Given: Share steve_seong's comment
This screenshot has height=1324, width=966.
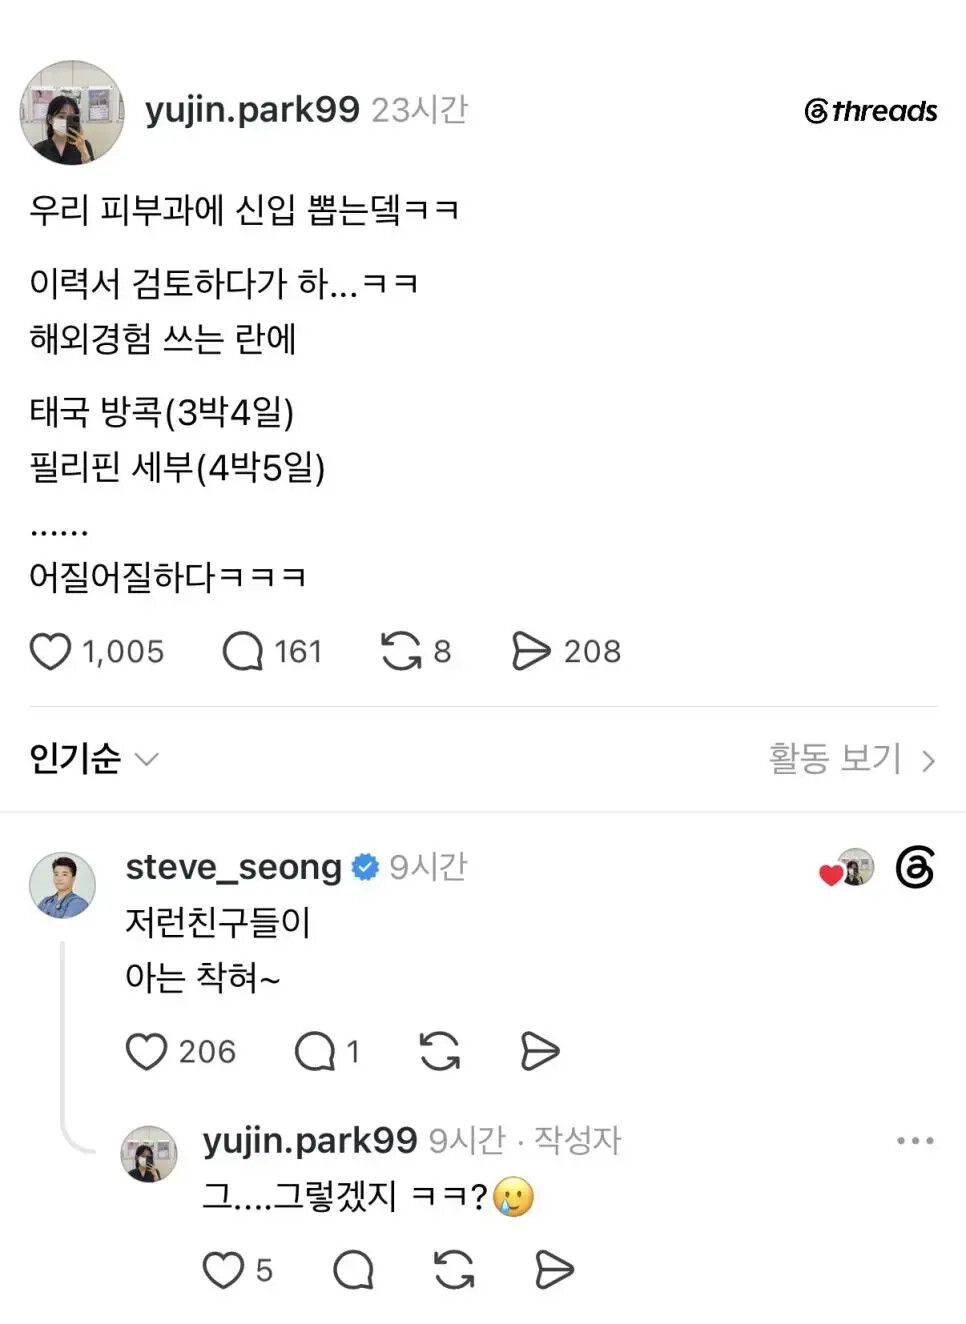Looking at the screenshot, I should 540,1051.
